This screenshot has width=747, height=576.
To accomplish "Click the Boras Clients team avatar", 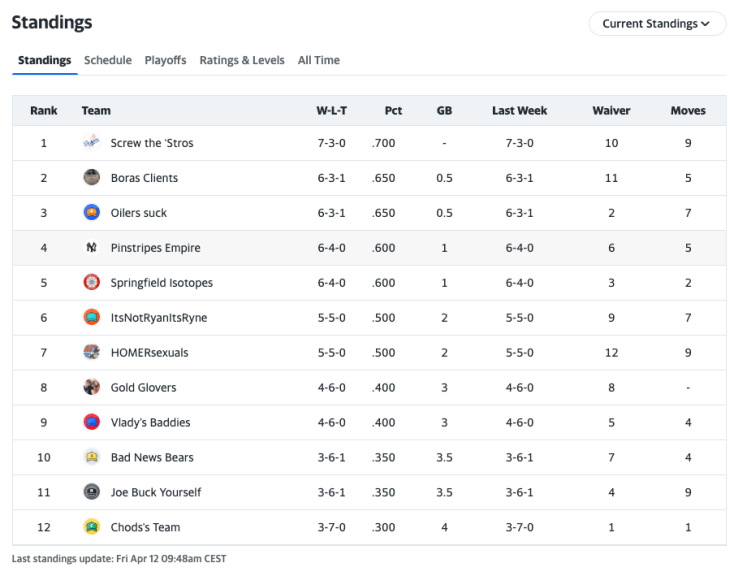I will tap(91, 178).
